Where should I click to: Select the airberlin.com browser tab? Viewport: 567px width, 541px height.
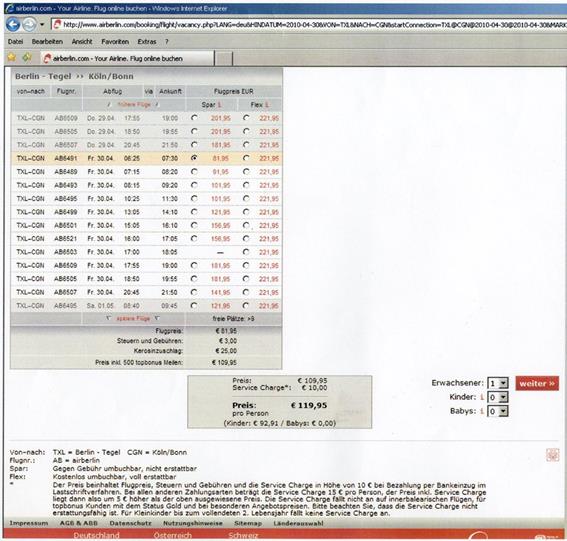point(127,58)
